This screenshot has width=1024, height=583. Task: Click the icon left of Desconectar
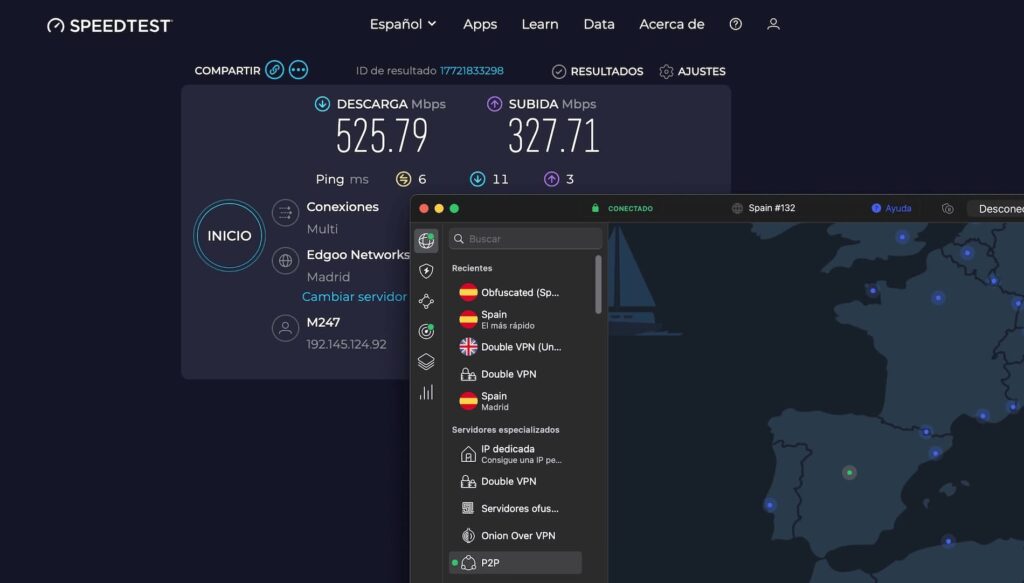pyautogui.click(x=948, y=208)
